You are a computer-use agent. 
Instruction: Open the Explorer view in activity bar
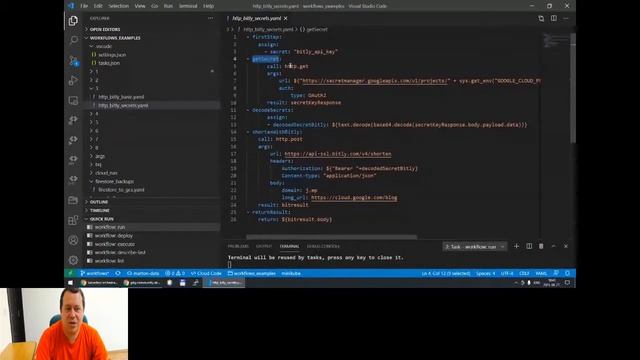[x=73, y=20]
